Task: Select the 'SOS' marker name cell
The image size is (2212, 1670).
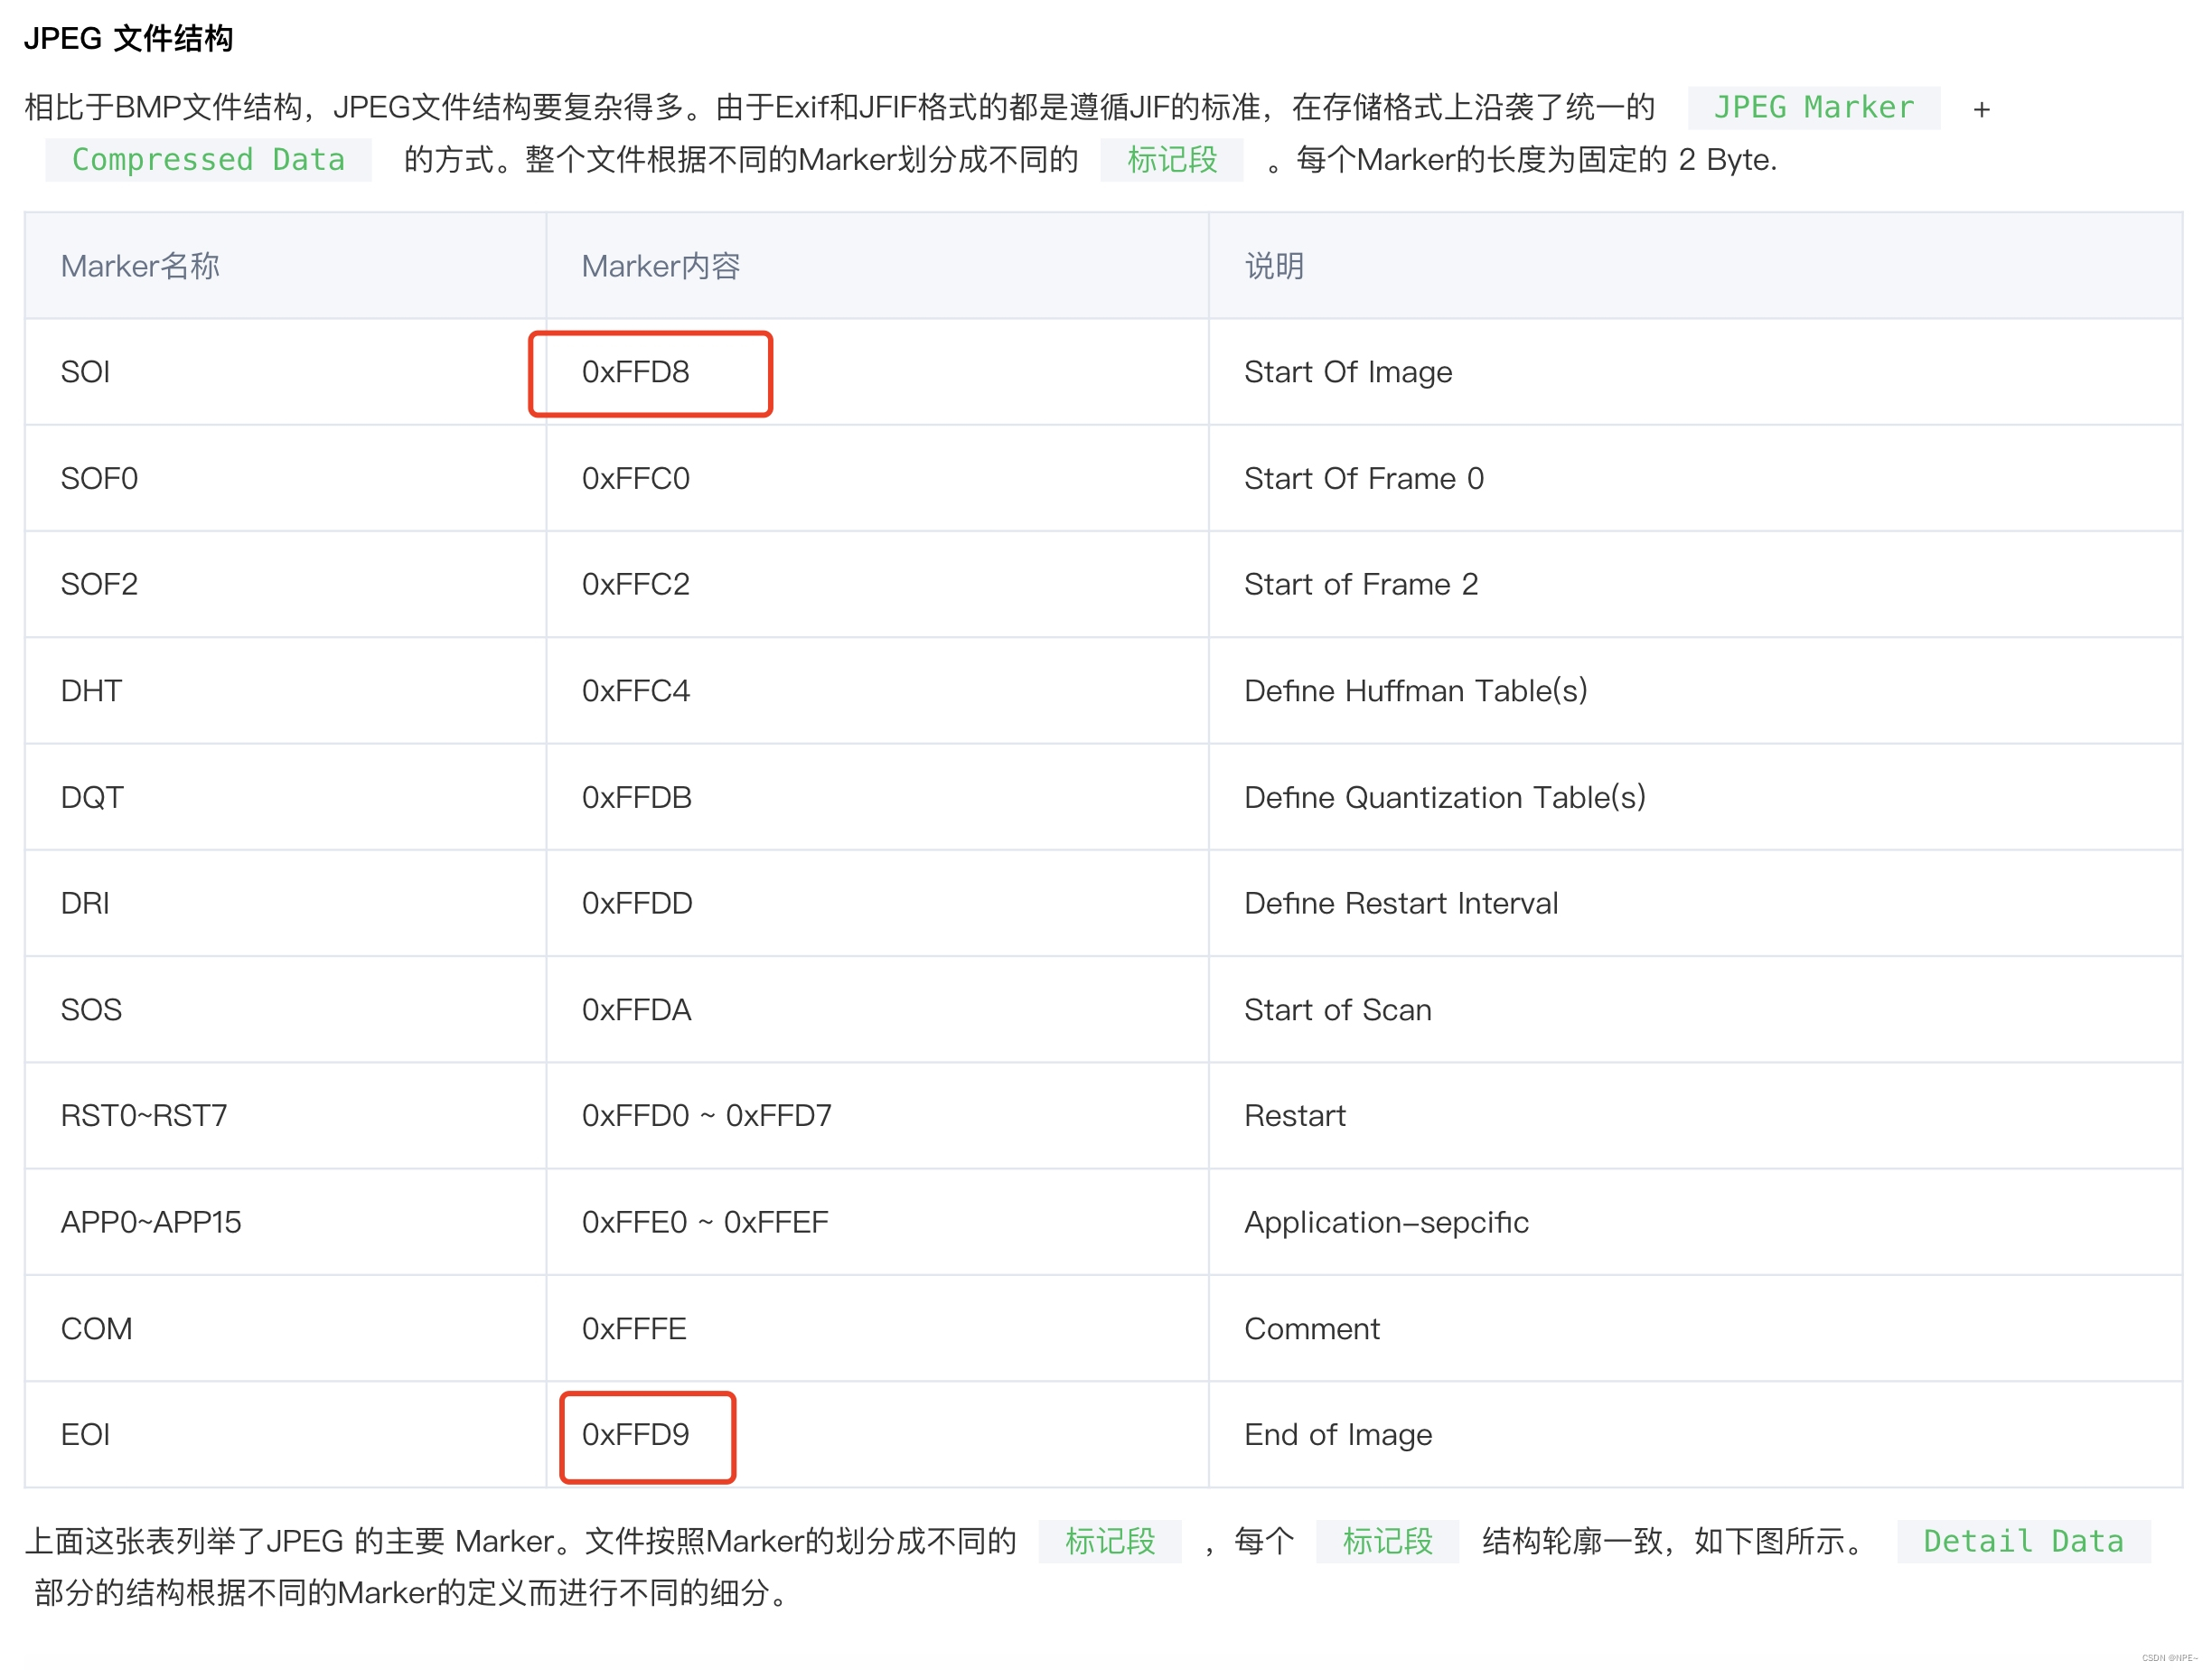Action: (285, 1010)
